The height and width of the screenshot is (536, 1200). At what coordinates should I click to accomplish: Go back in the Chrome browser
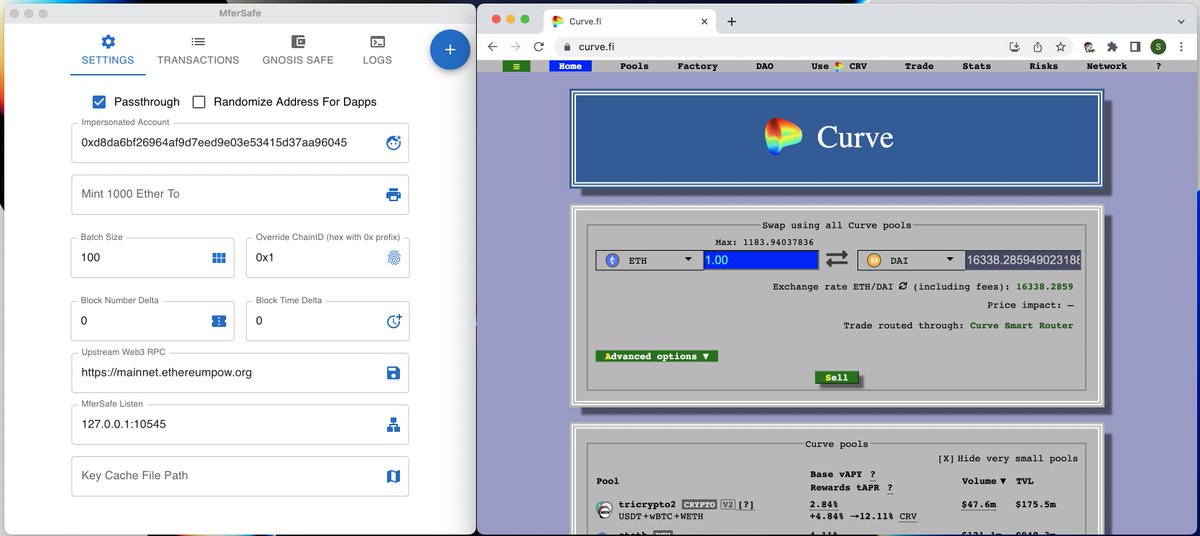click(492, 46)
